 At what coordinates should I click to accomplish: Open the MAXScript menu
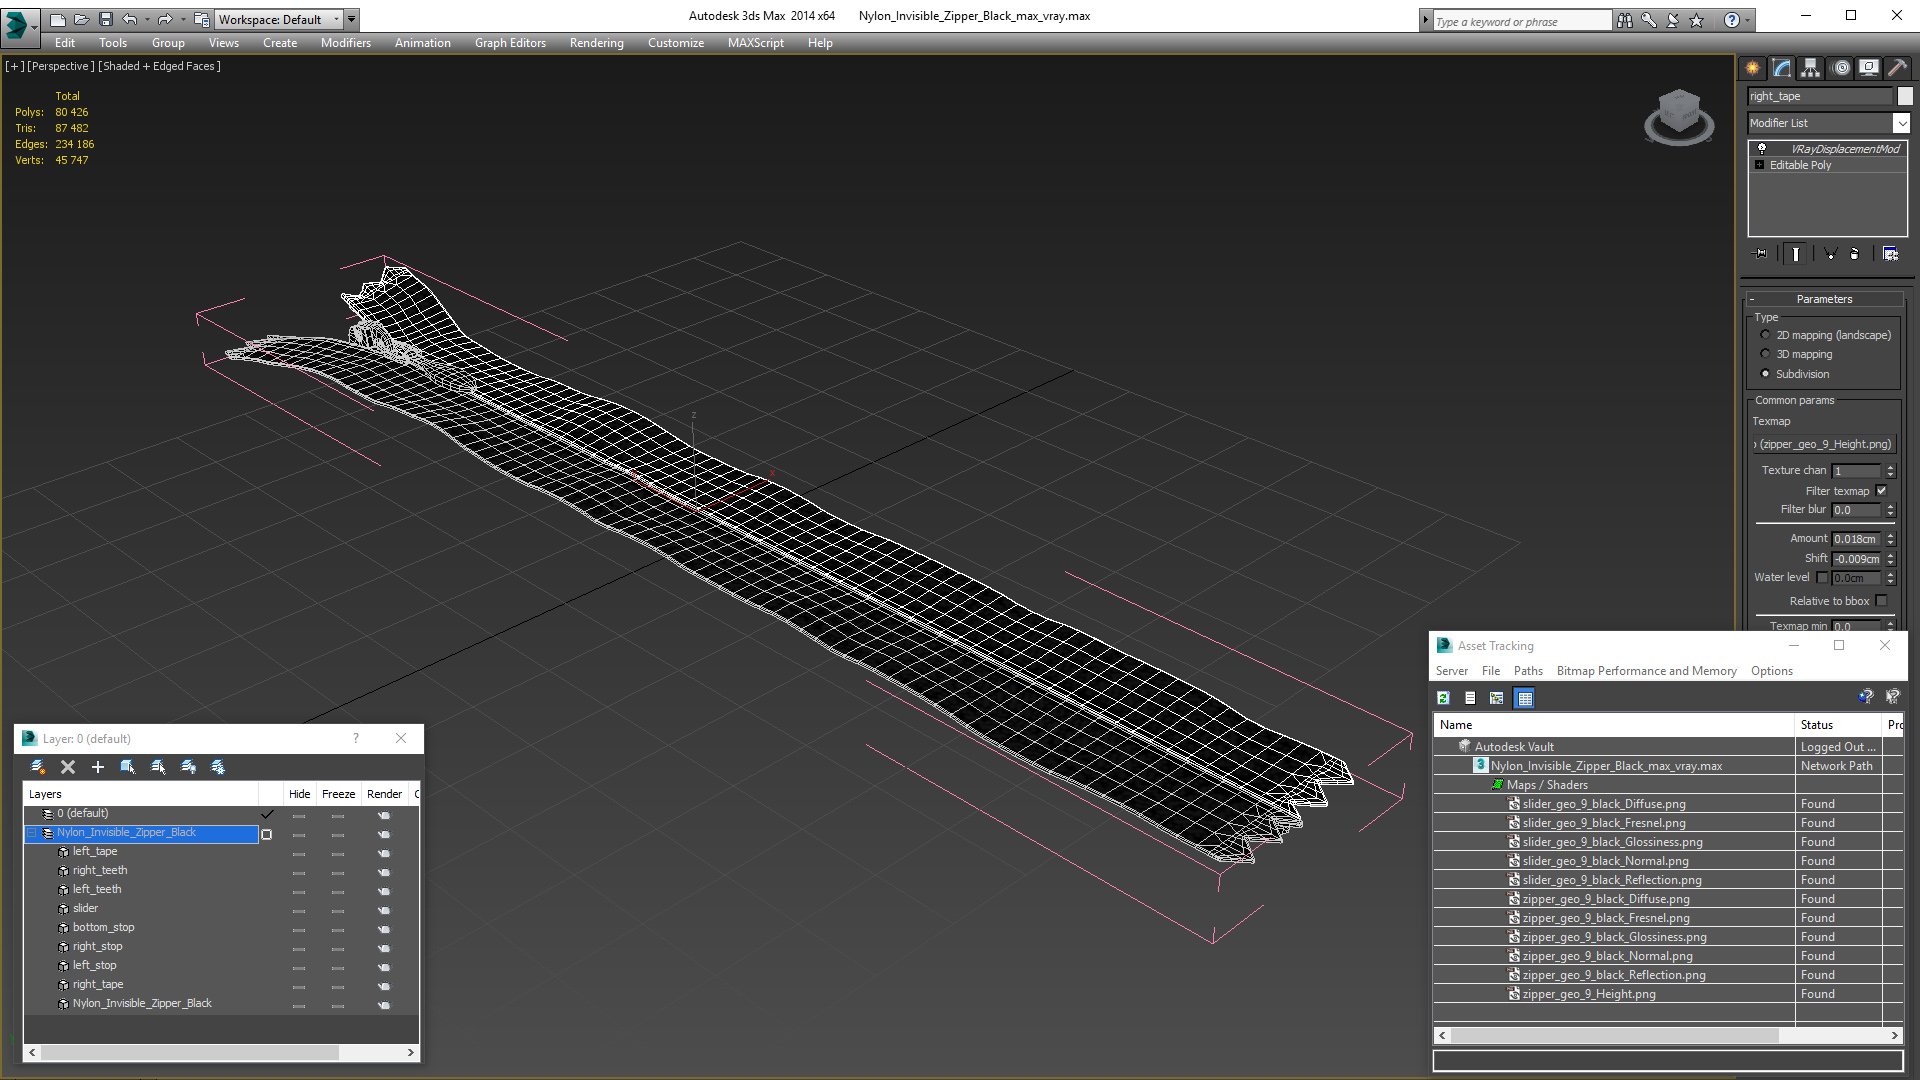(755, 43)
